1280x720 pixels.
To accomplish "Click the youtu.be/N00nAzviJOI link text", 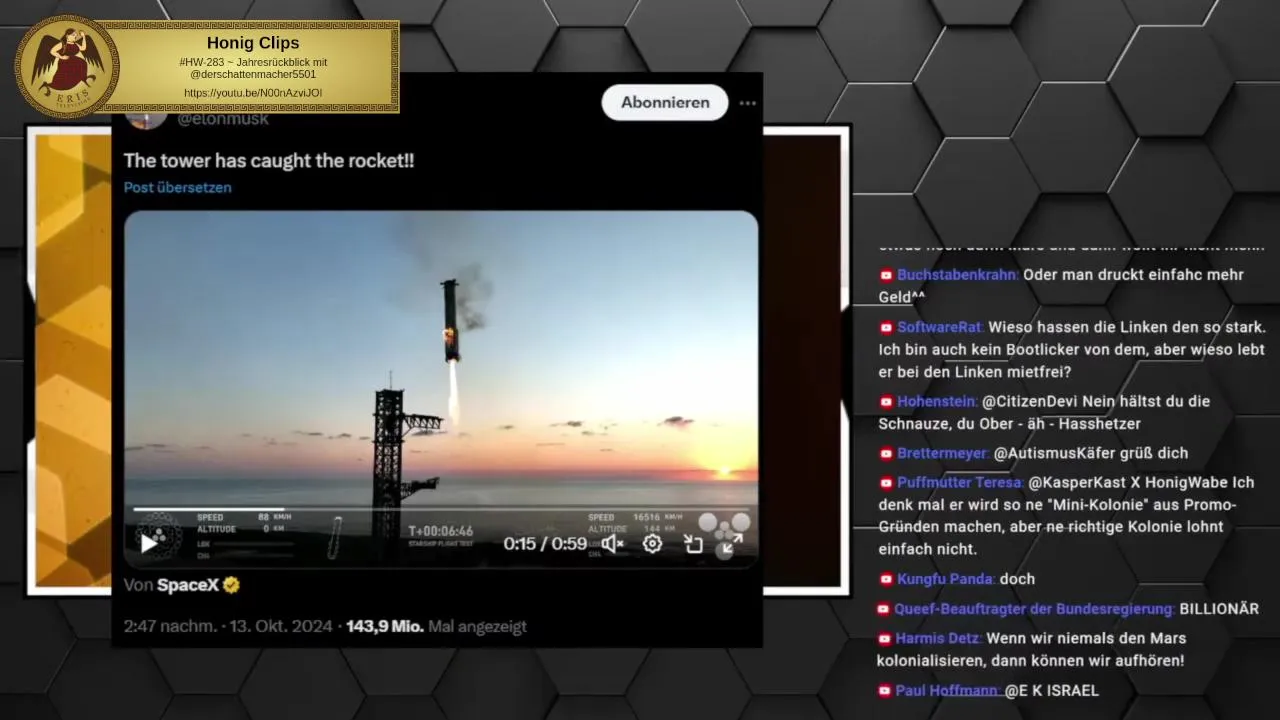I will click(x=253, y=93).
